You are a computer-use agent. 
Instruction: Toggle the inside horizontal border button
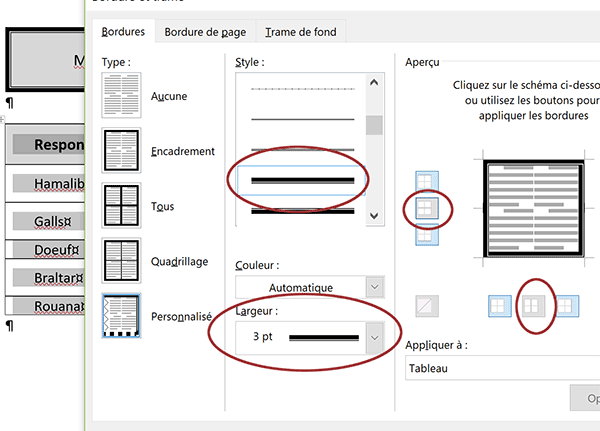click(x=427, y=209)
